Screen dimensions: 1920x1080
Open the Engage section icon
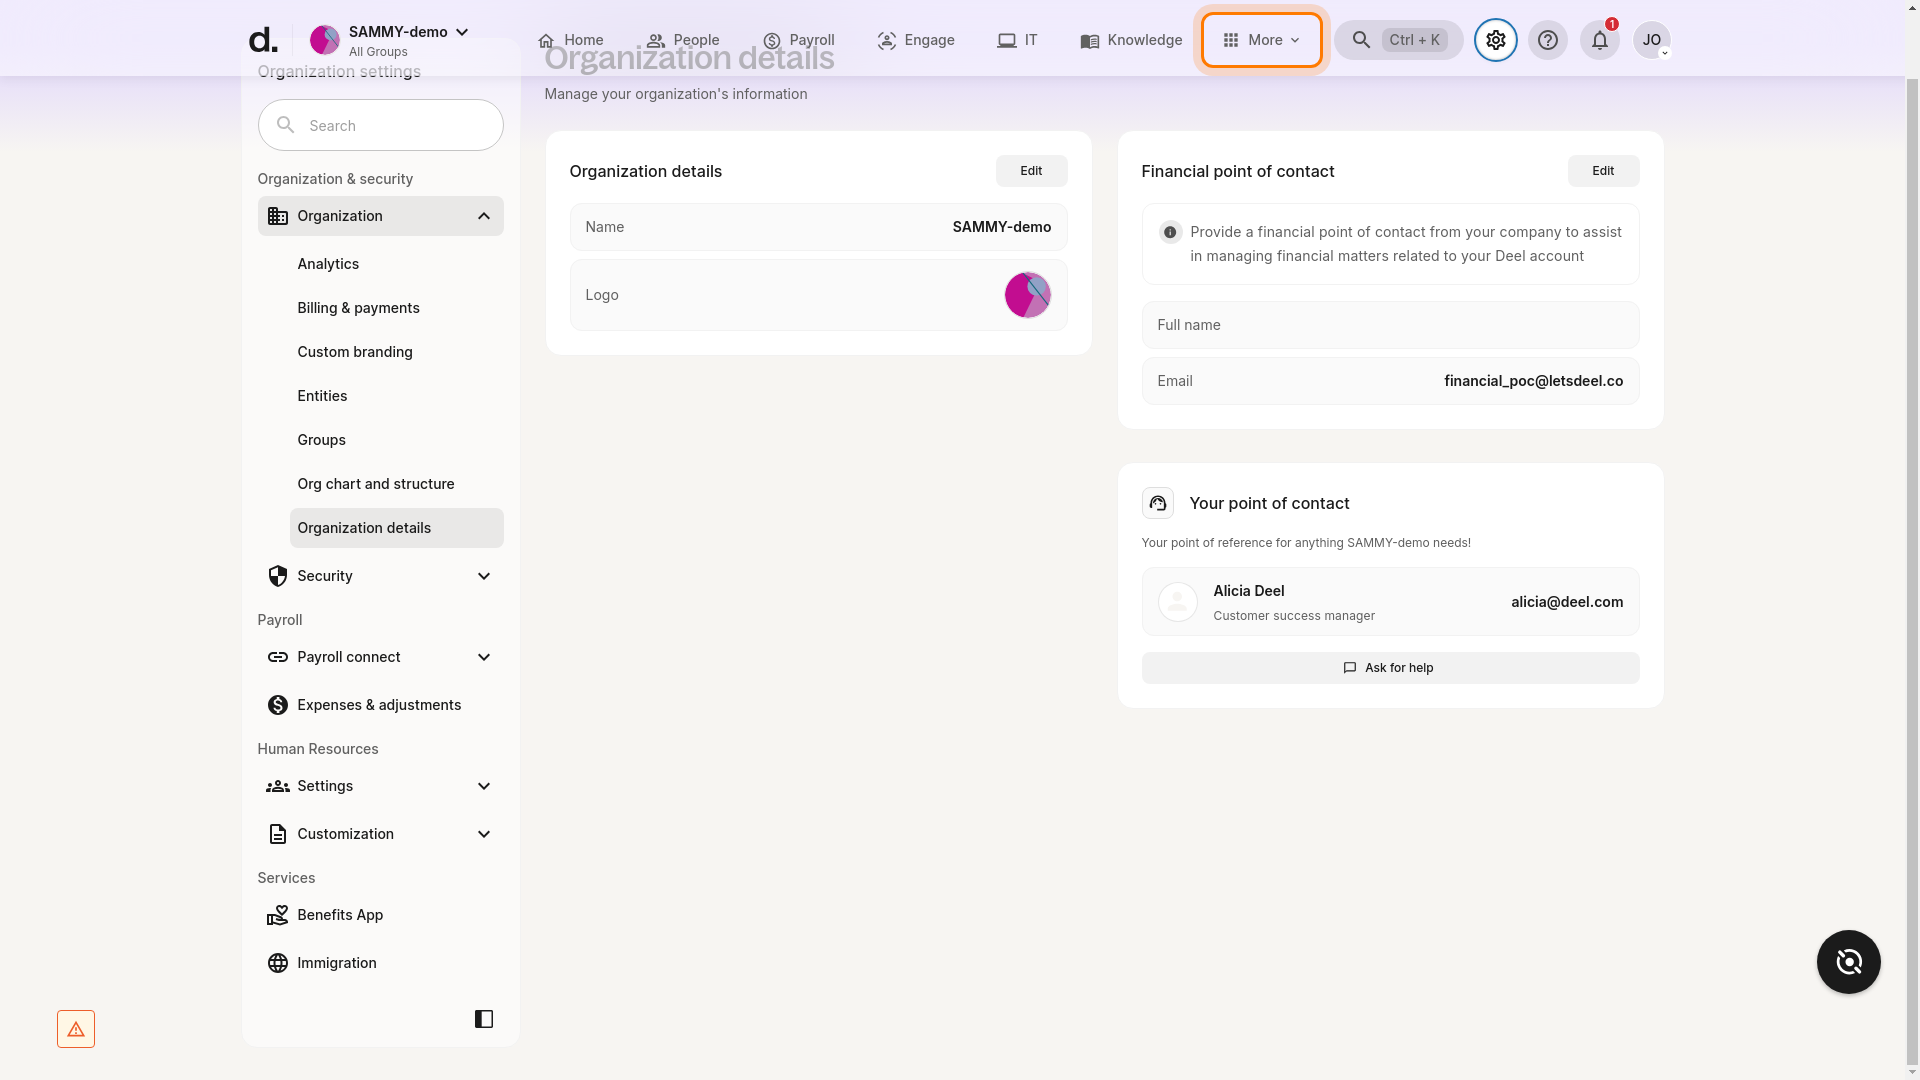click(886, 40)
